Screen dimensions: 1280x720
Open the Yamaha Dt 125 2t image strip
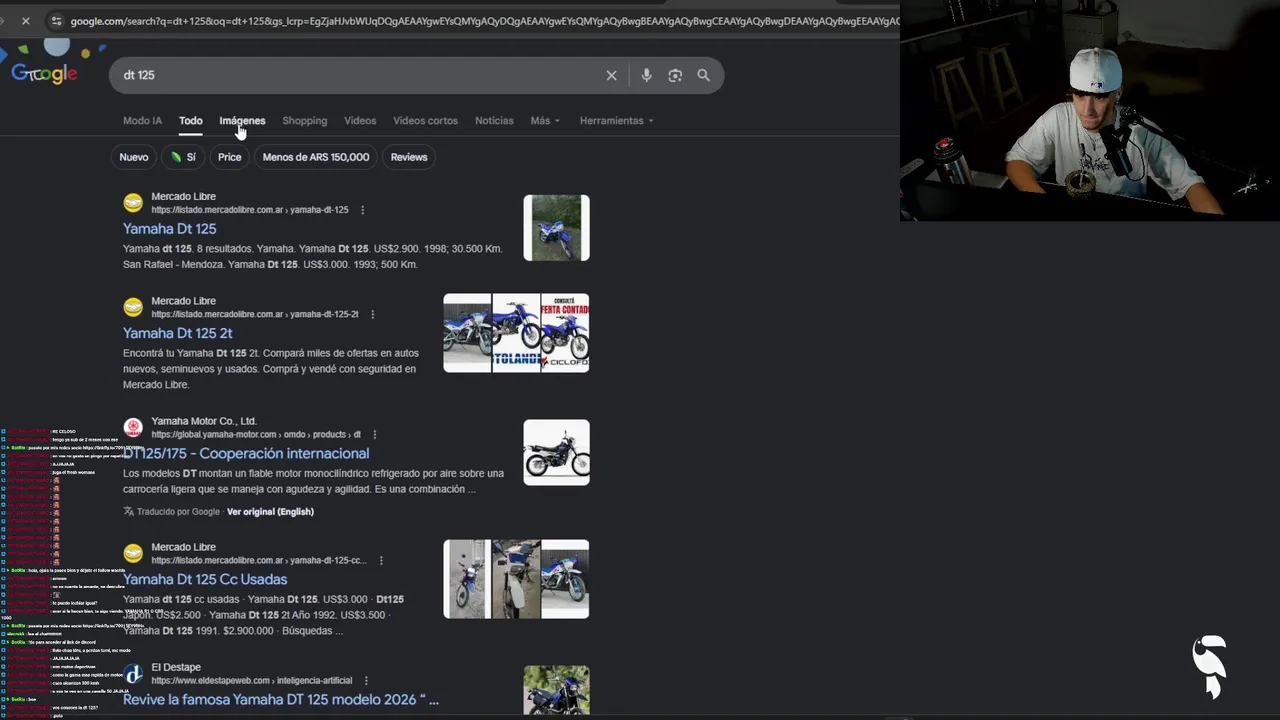click(x=516, y=333)
